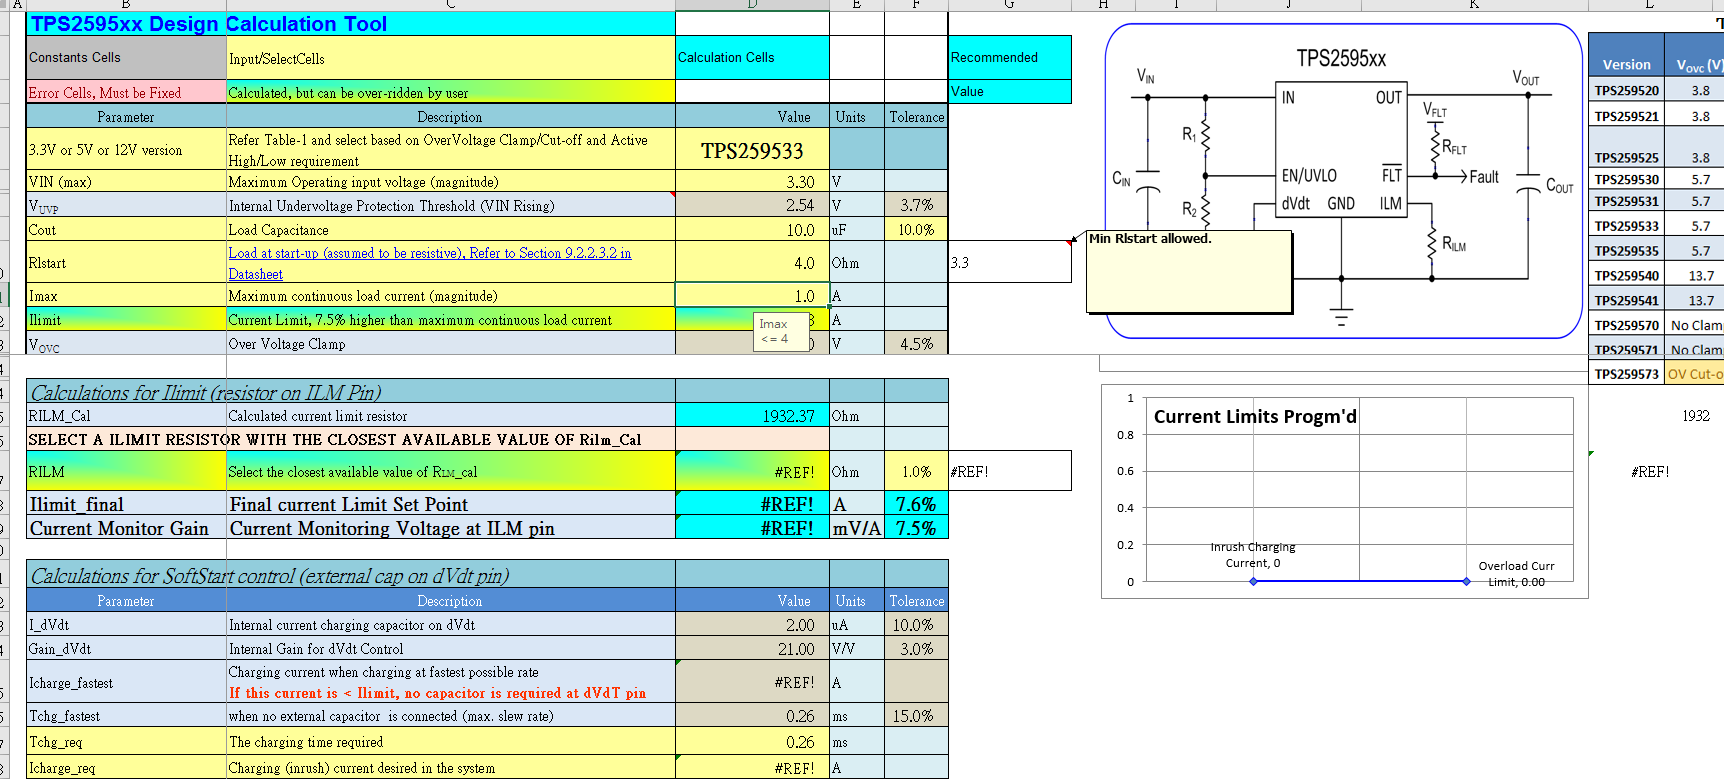Select the Cout tolerance 10.0% cell

coord(916,230)
